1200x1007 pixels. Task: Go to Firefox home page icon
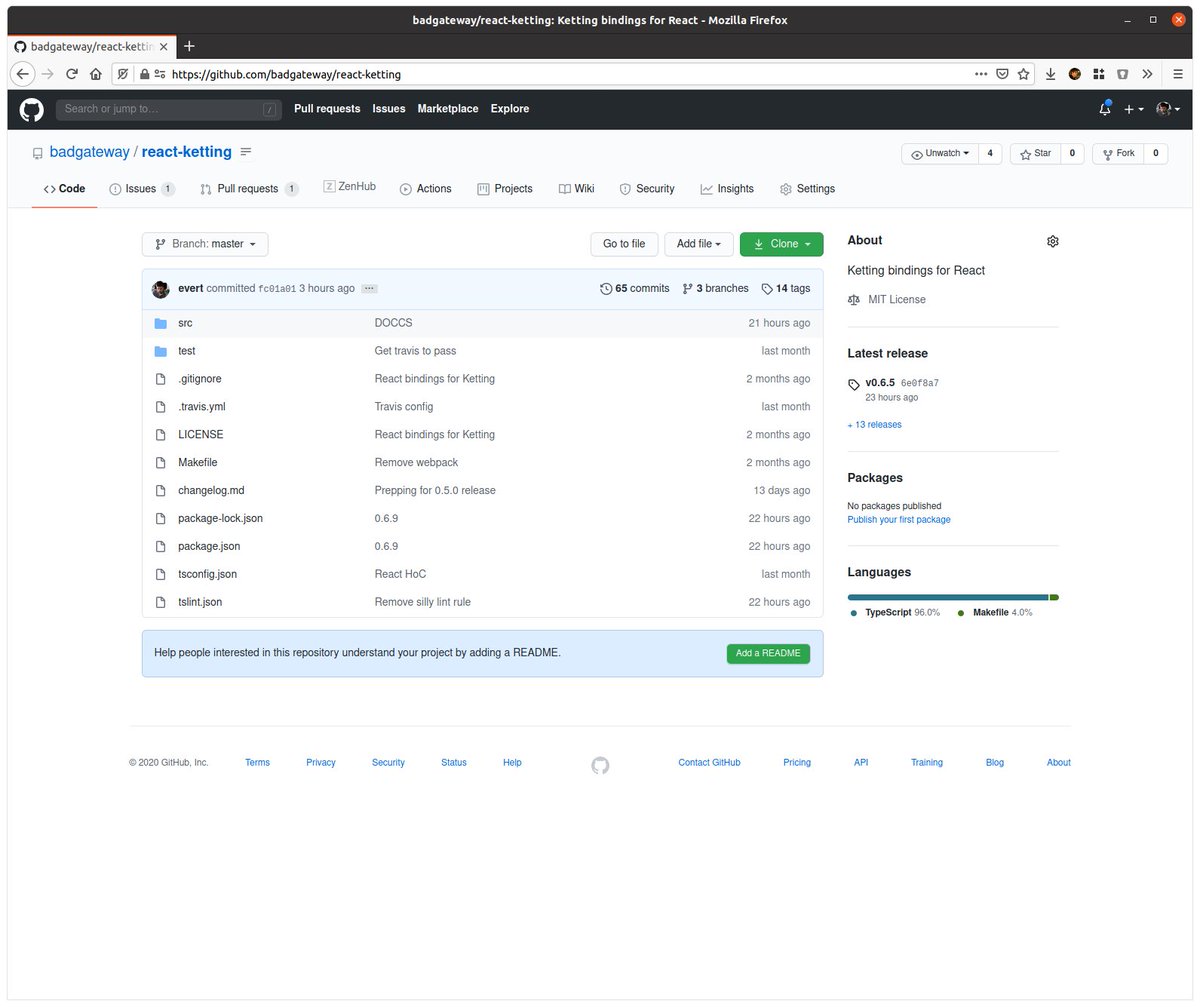coord(96,74)
